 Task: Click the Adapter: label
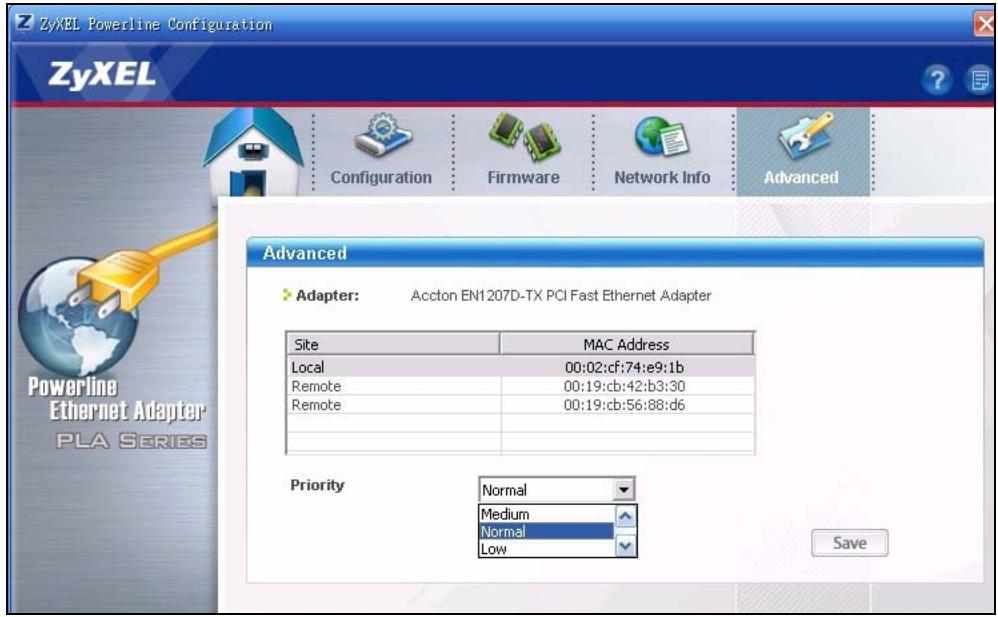pos(327,295)
